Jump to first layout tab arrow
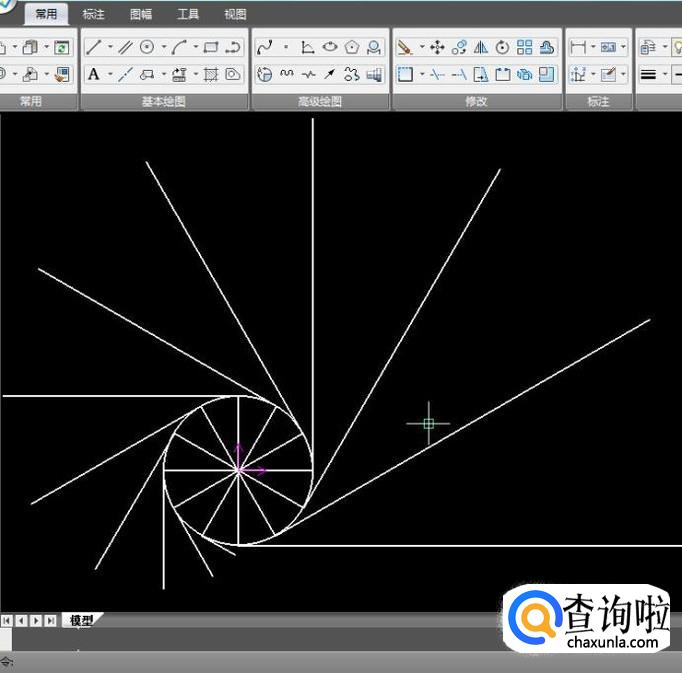Image resolution: width=682 pixels, height=673 pixels. pyautogui.click(x=7, y=621)
